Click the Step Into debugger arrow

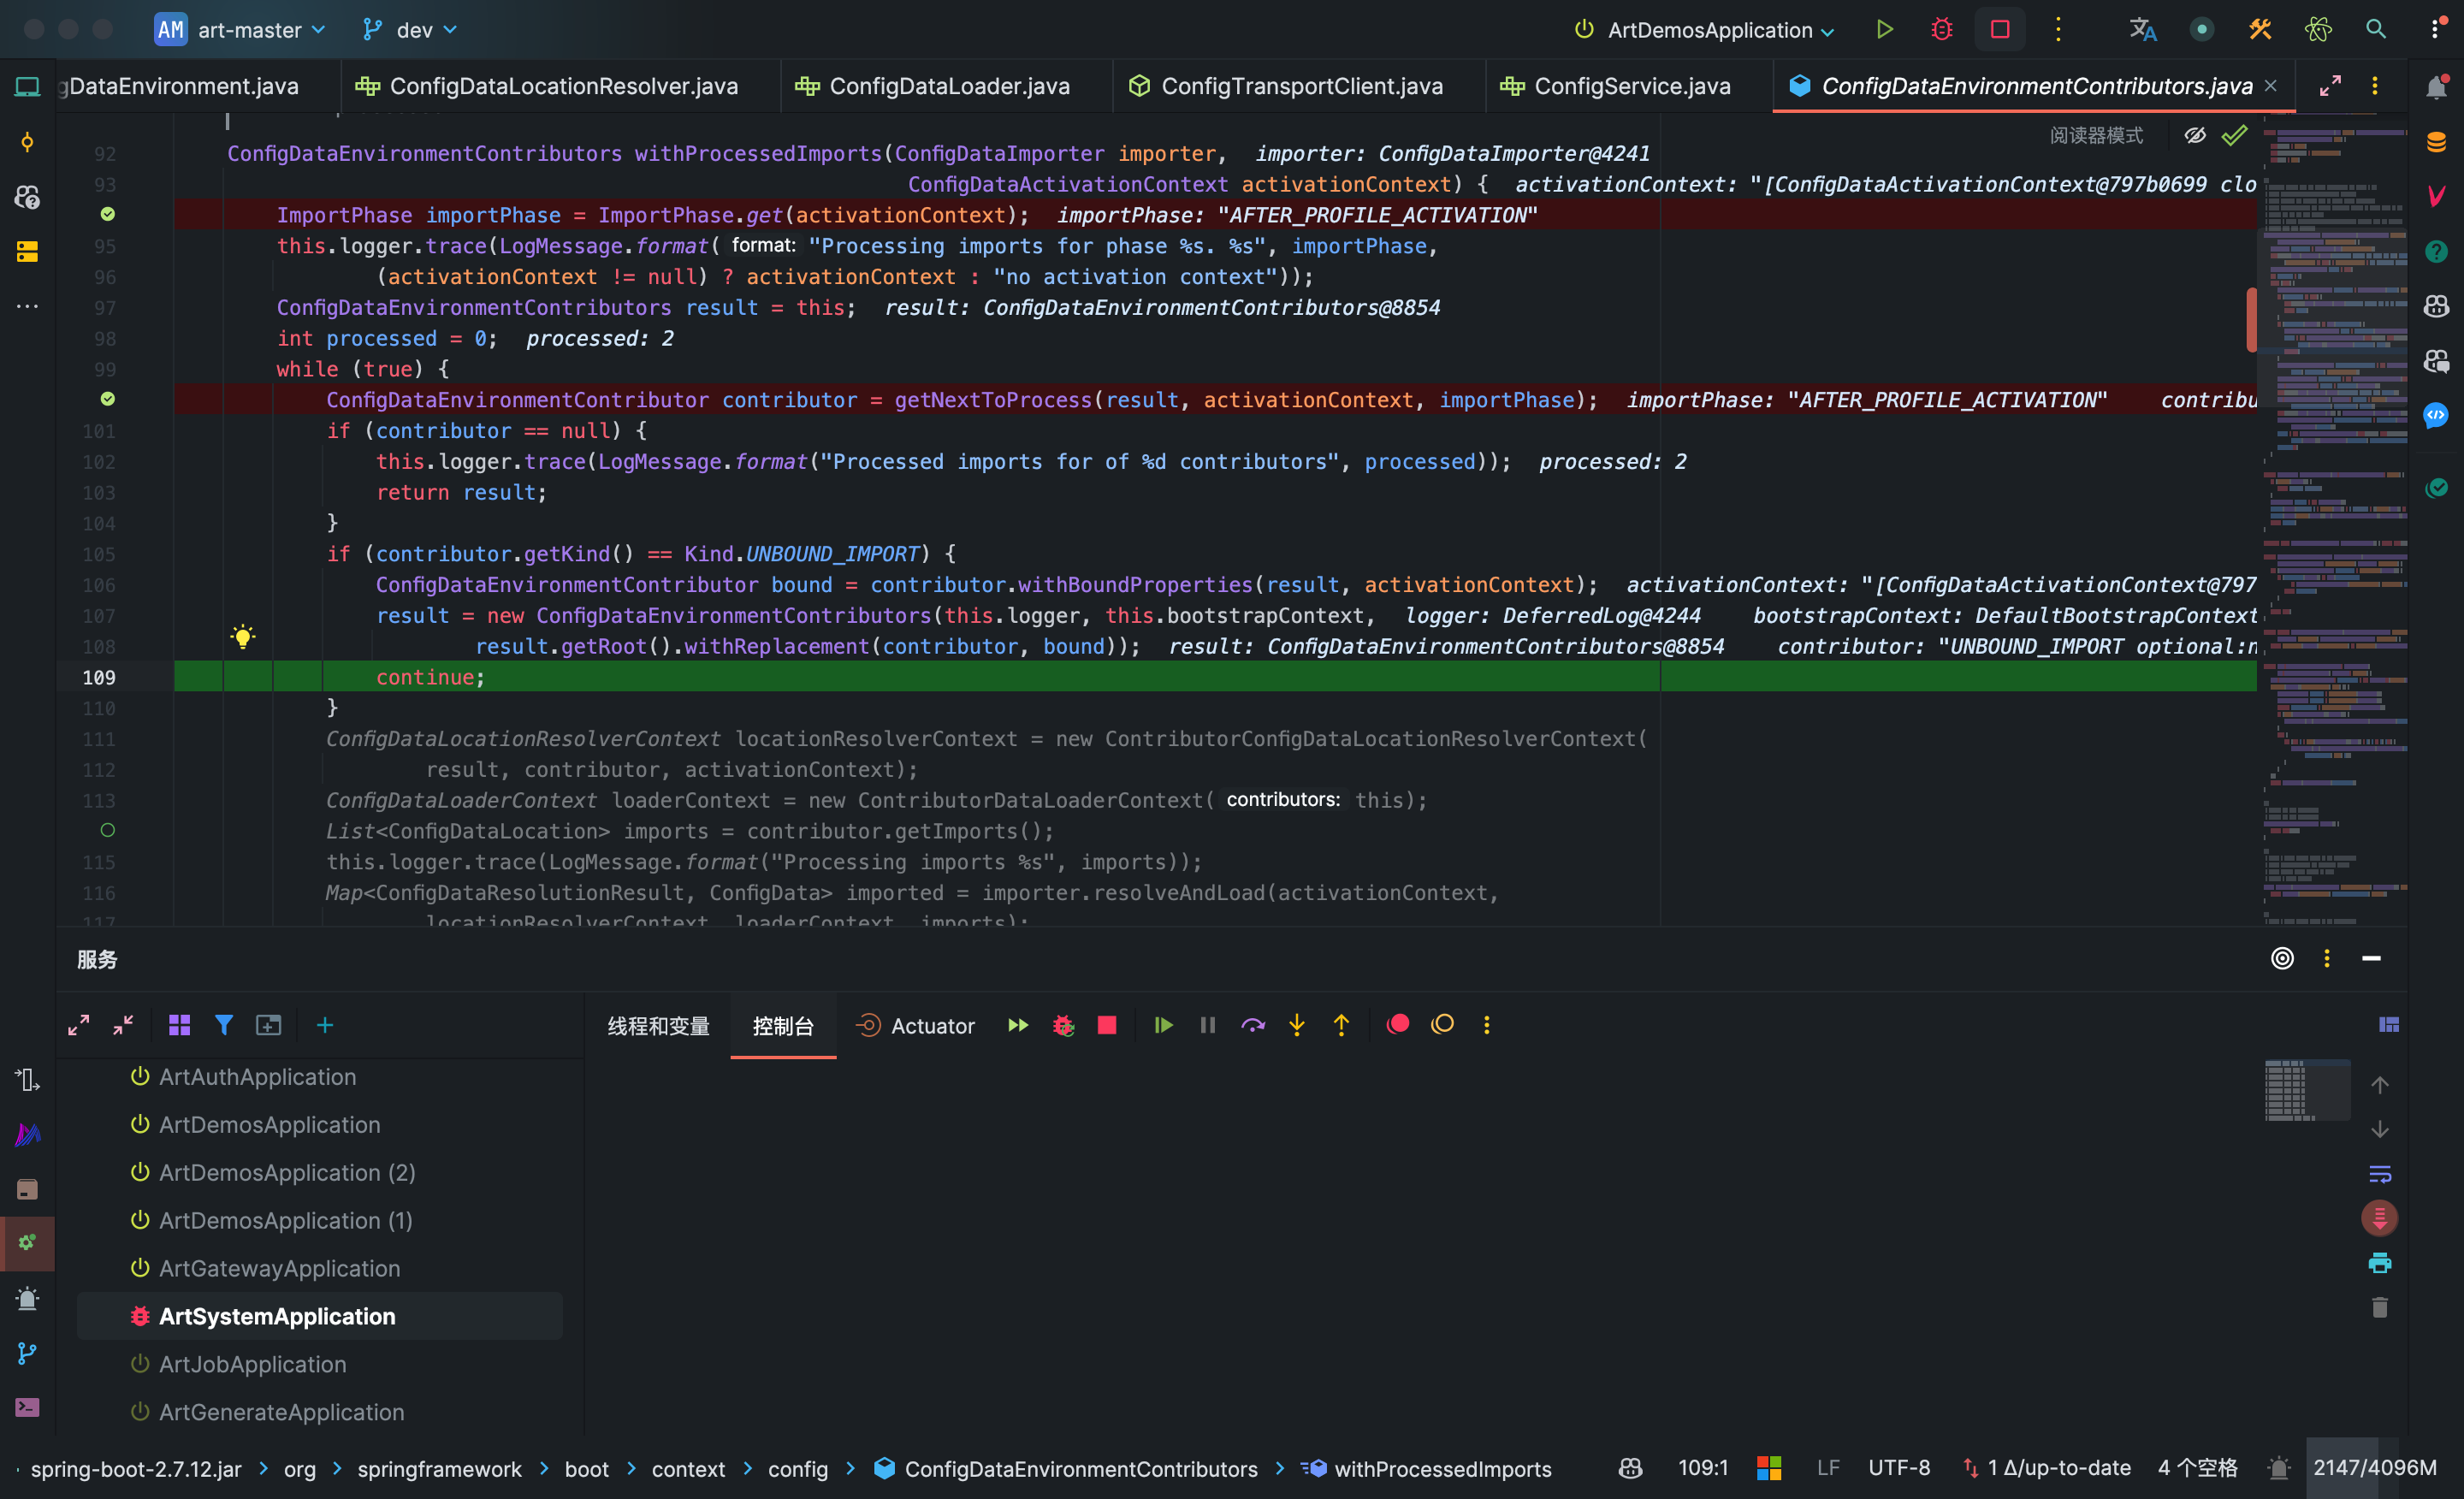1297,1025
